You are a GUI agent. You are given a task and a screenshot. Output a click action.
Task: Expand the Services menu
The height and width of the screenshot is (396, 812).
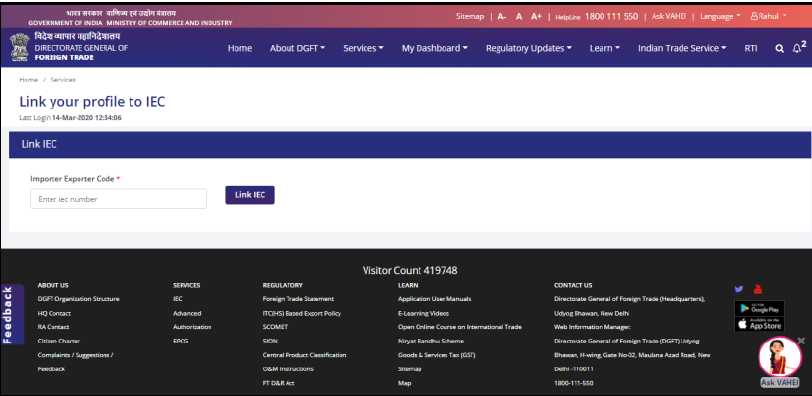[x=363, y=48]
